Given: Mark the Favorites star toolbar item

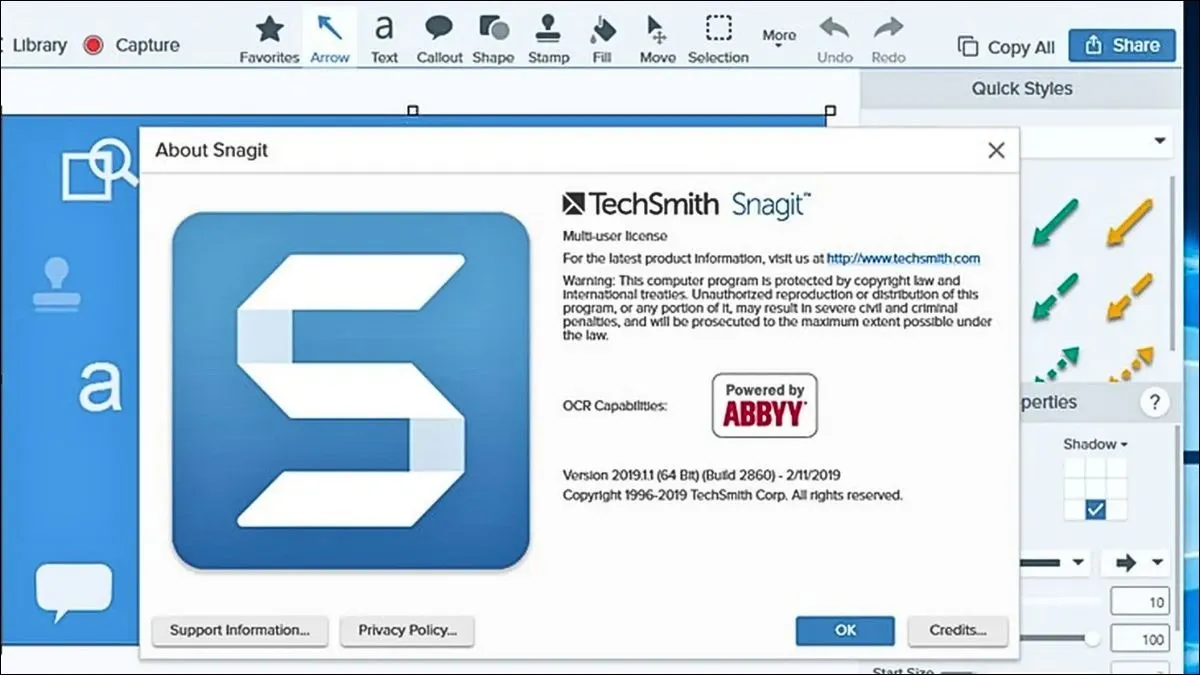Looking at the screenshot, I should point(268,37).
